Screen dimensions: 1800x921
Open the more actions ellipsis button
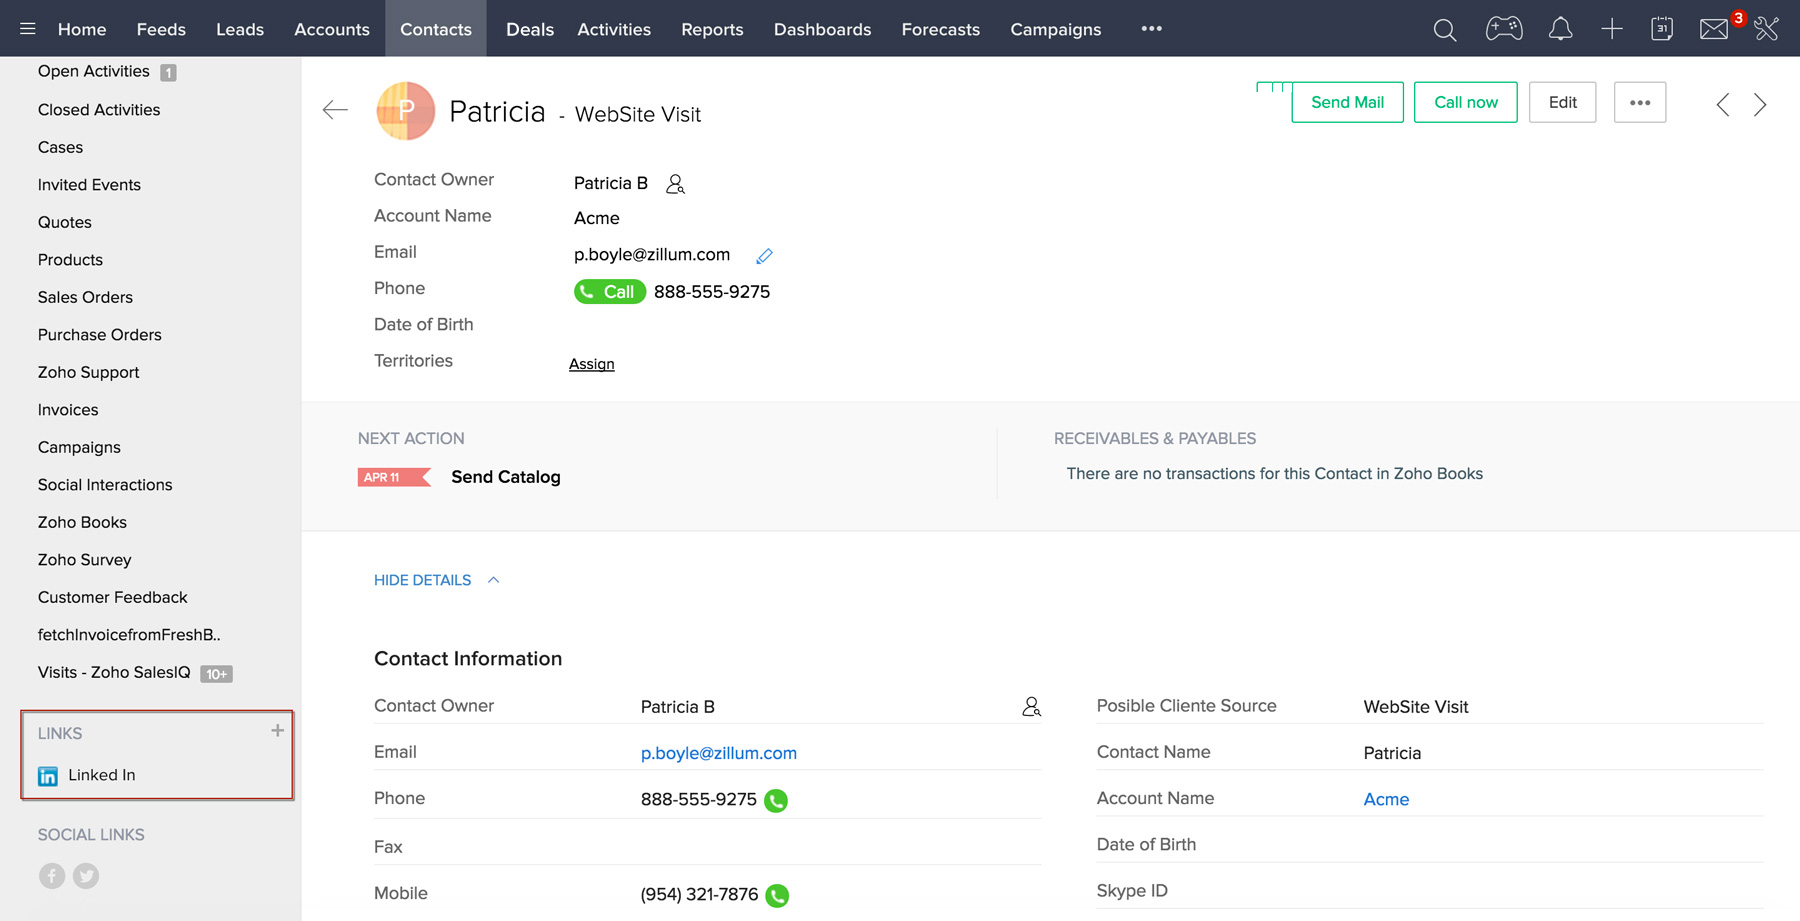pos(1639,102)
